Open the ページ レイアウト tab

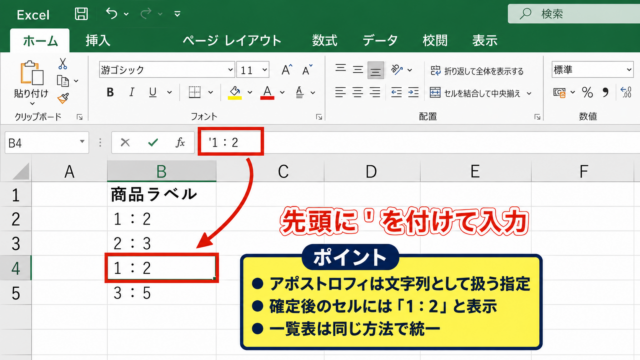[x=232, y=40]
